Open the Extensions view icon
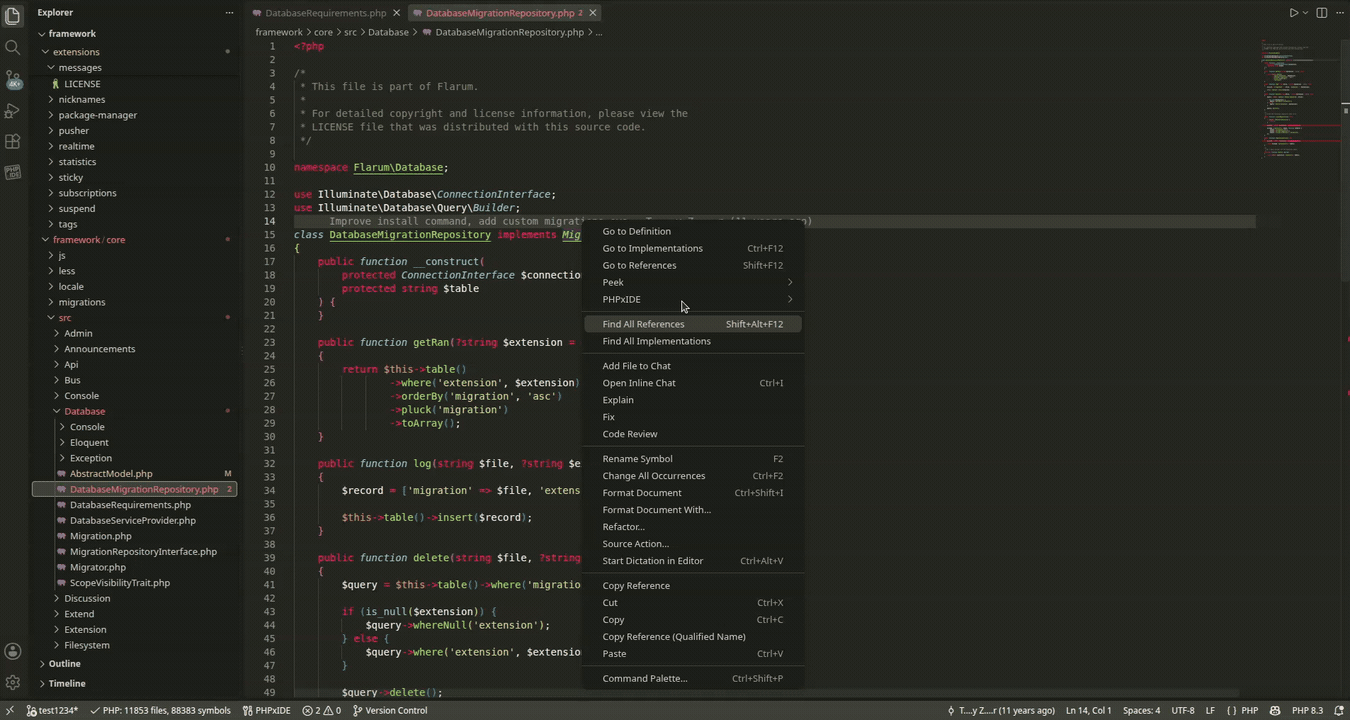Image resolution: width=1350 pixels, height=720 pixels. tap(13, 142)
